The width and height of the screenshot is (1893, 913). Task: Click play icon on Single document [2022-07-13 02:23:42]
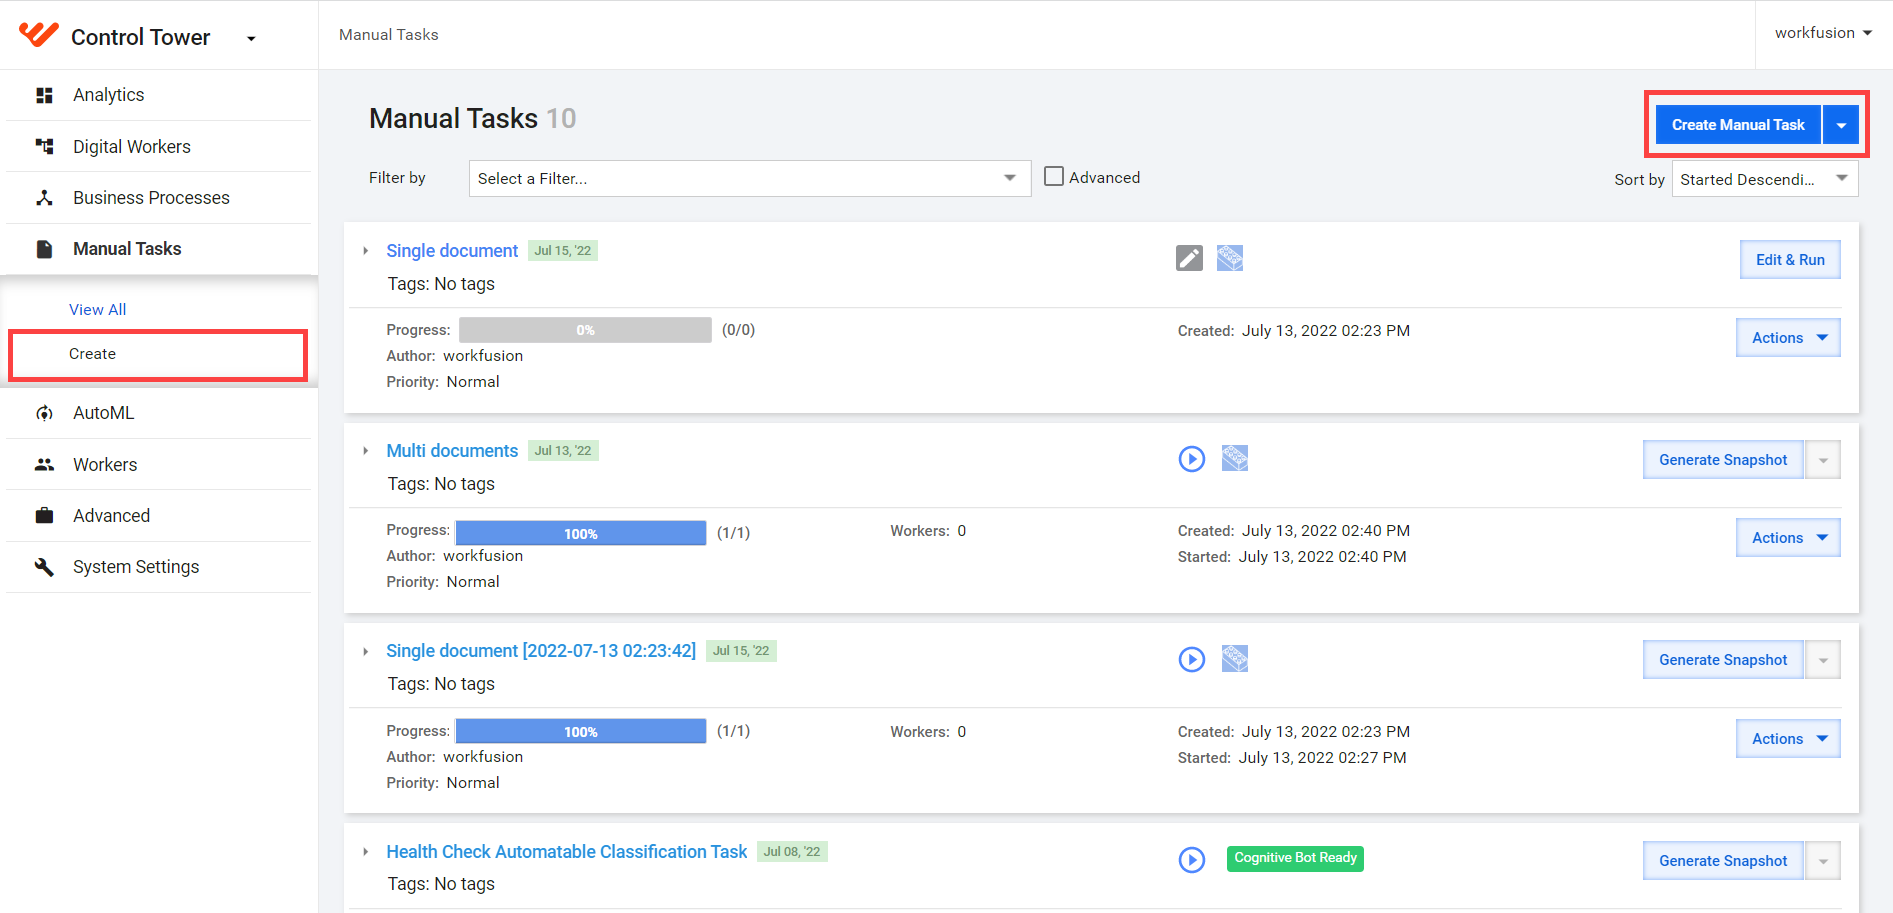point(1192,659)
